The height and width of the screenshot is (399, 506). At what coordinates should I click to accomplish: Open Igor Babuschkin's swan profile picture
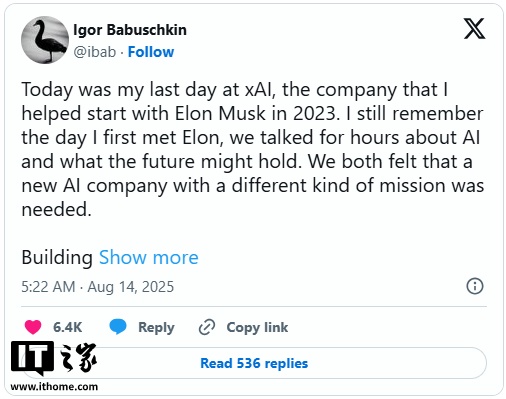point(45,40)
